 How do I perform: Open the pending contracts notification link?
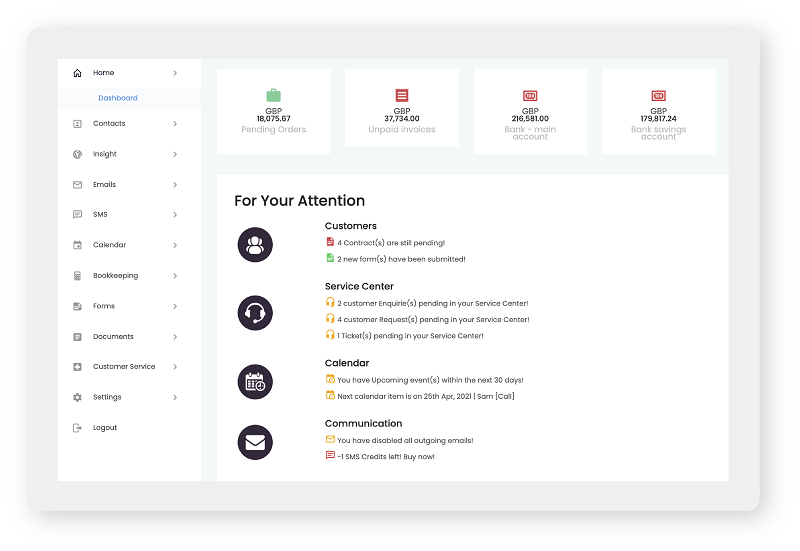[390, 243]
